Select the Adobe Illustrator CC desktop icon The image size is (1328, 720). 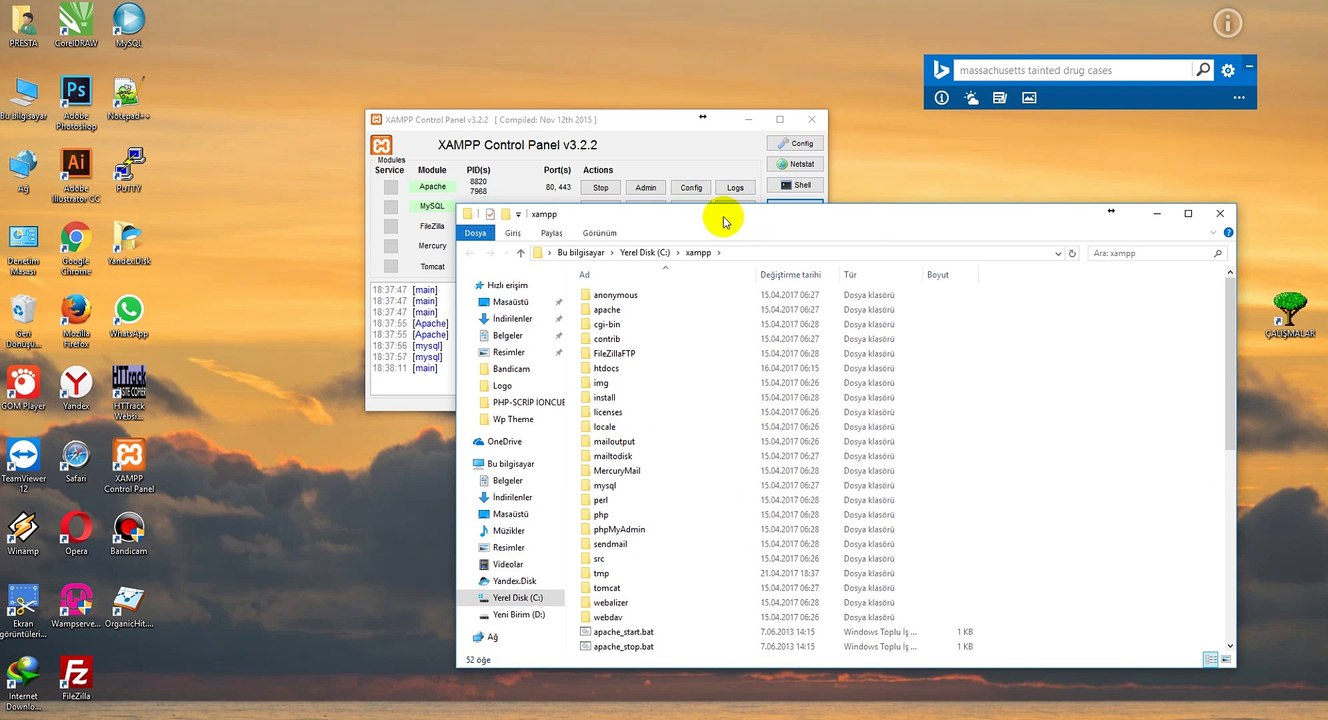click(76, 177)
